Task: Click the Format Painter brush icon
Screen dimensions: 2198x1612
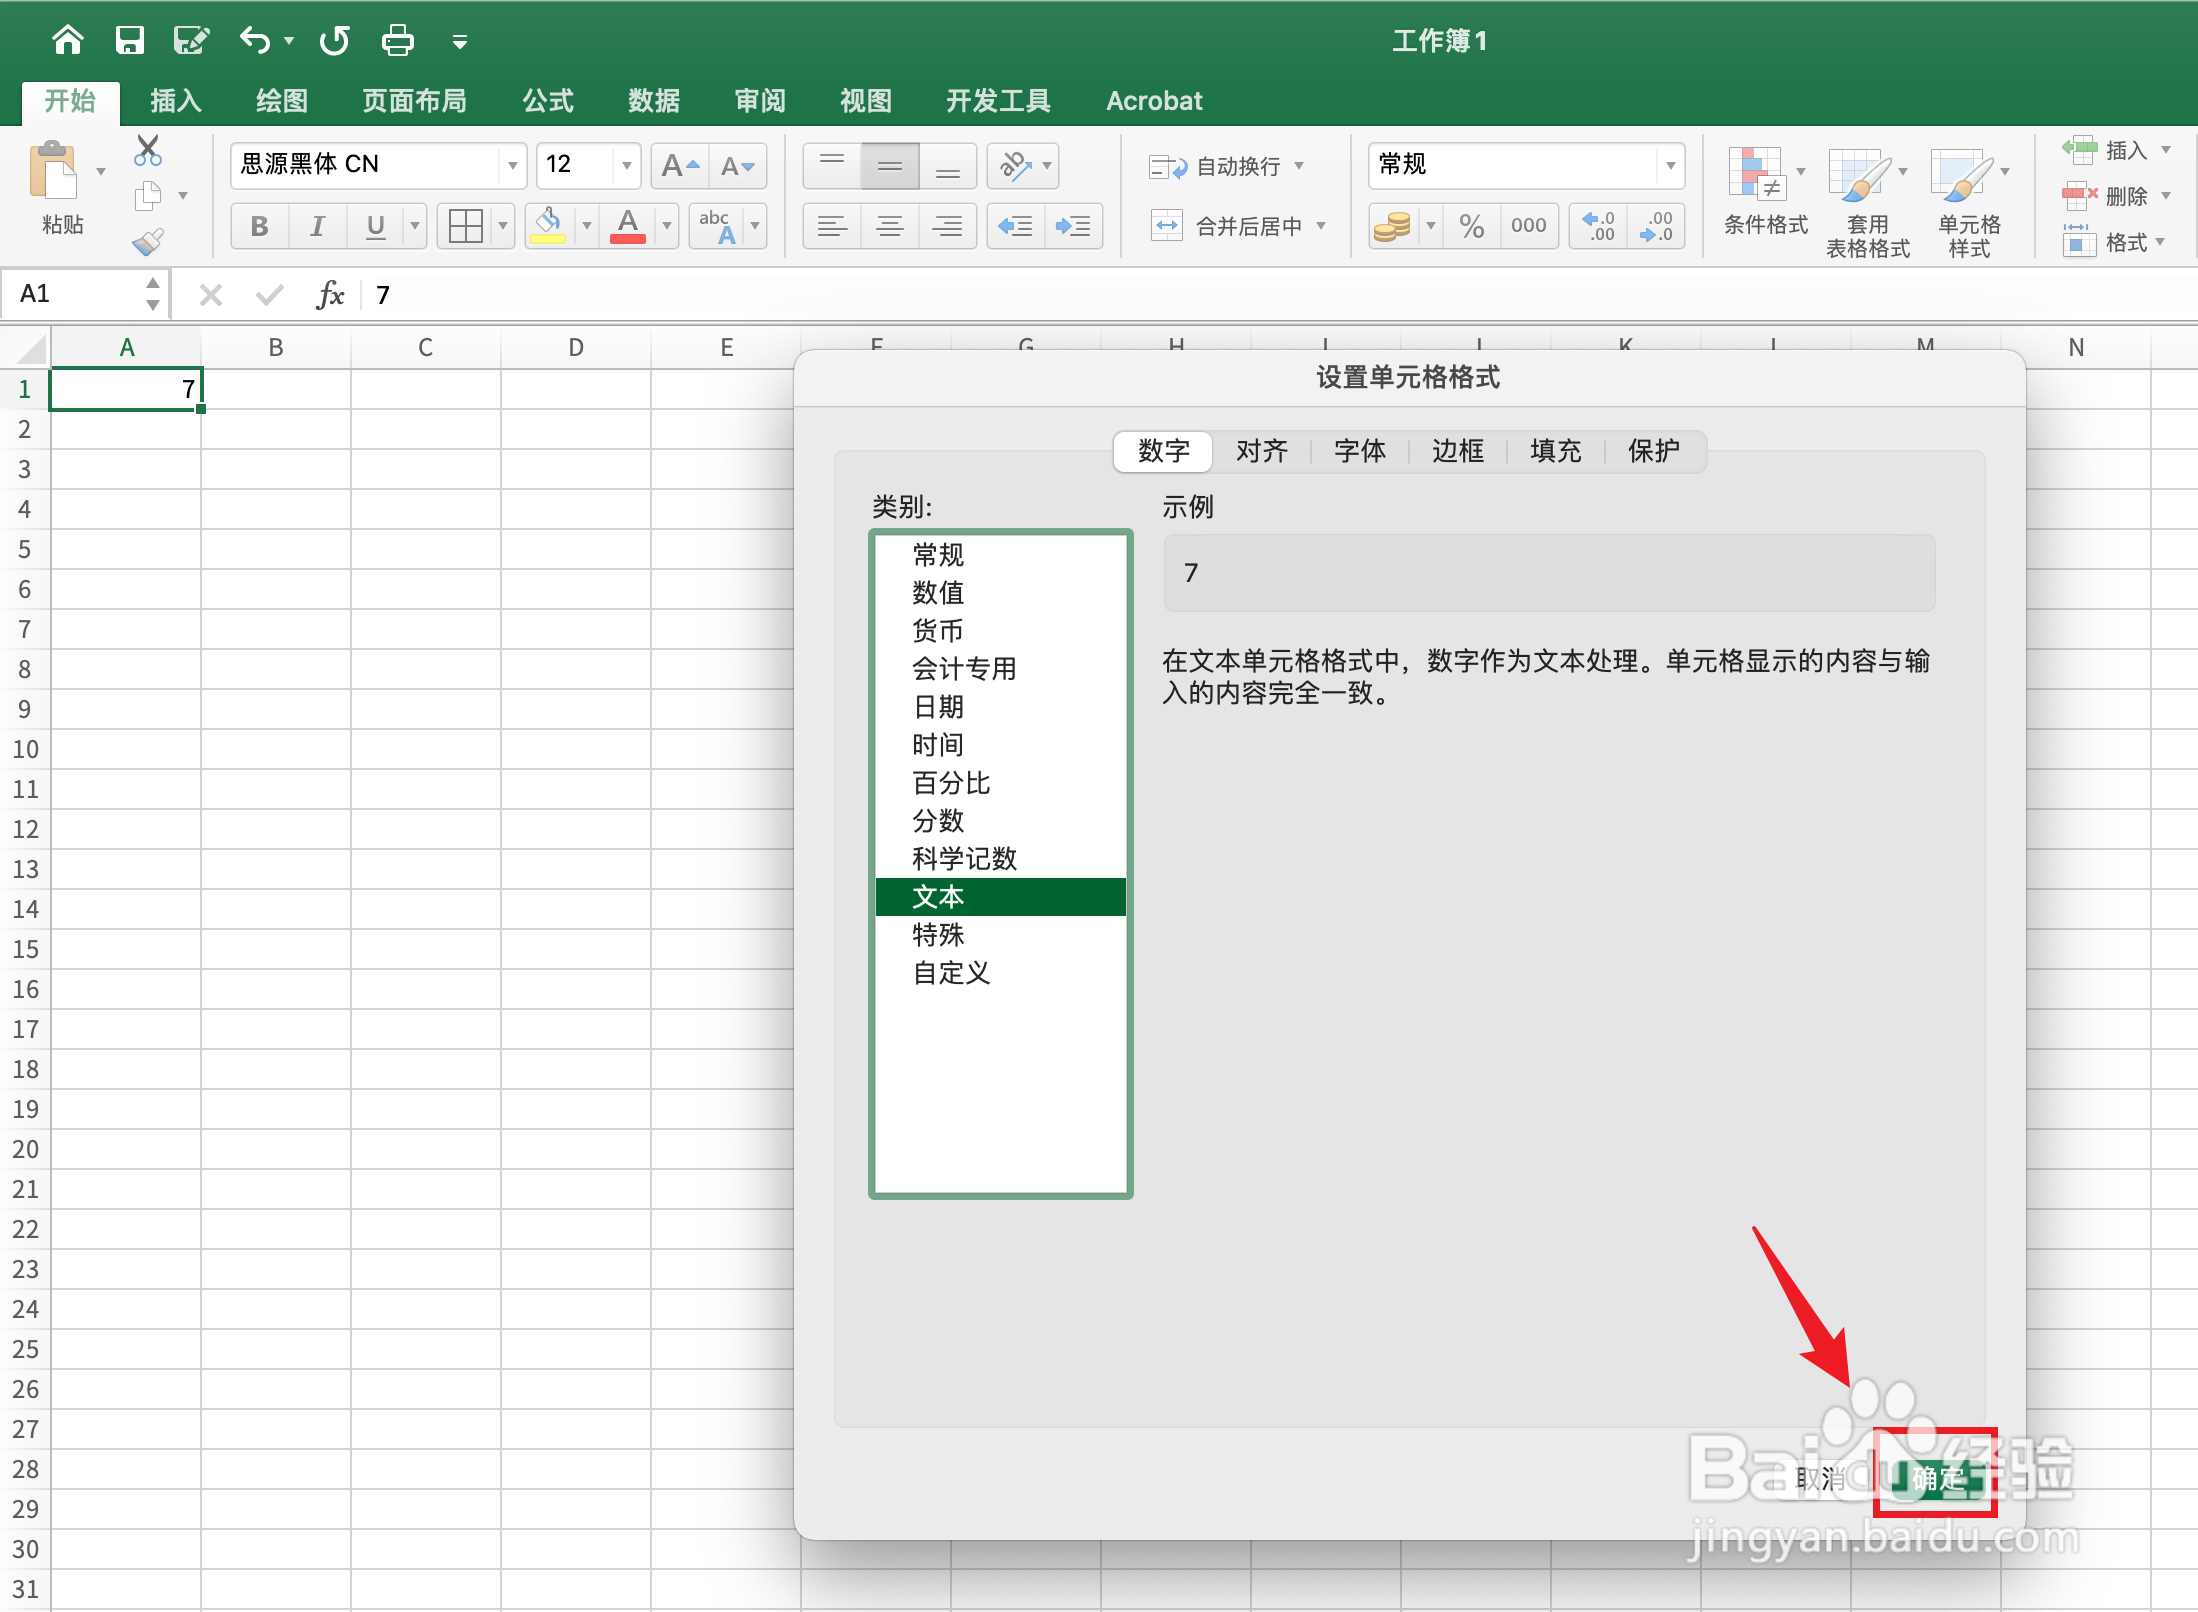Action: 148,242
